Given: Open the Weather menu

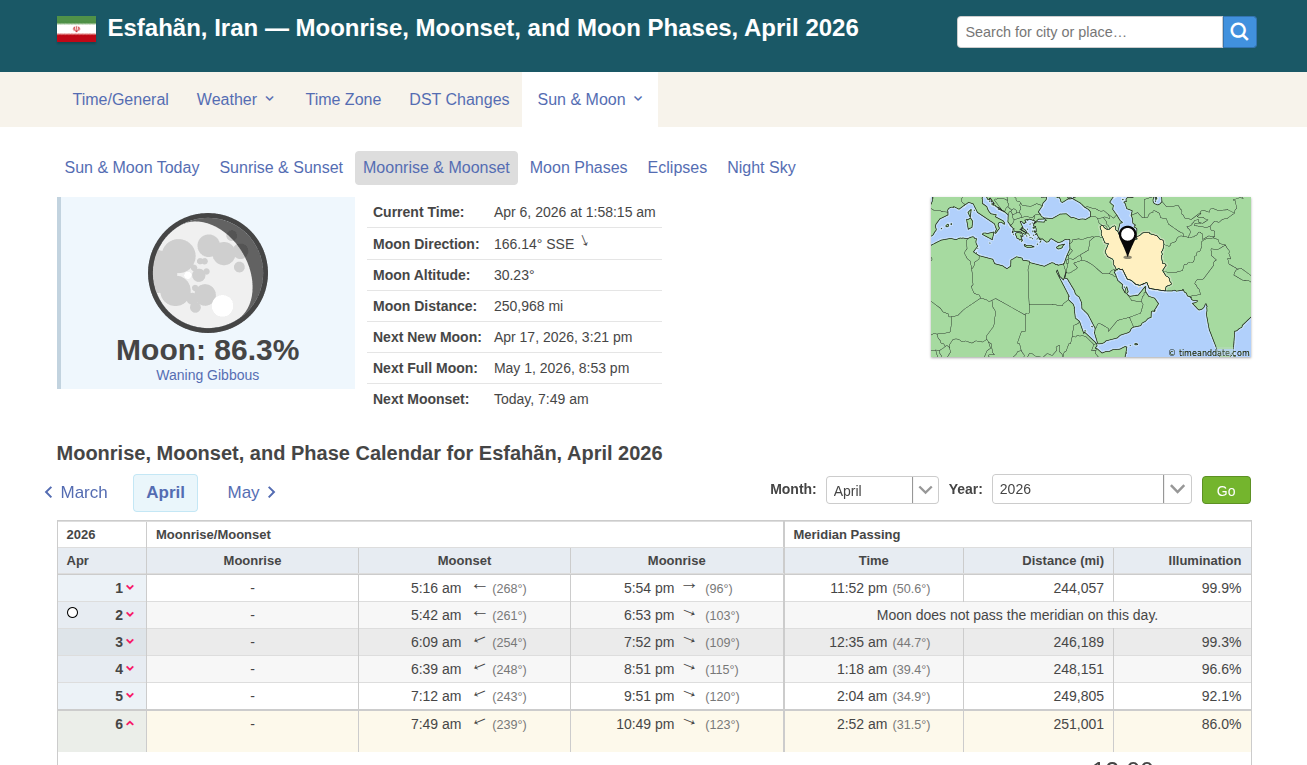Looking at the screenshot, I should tap(235, 99).
